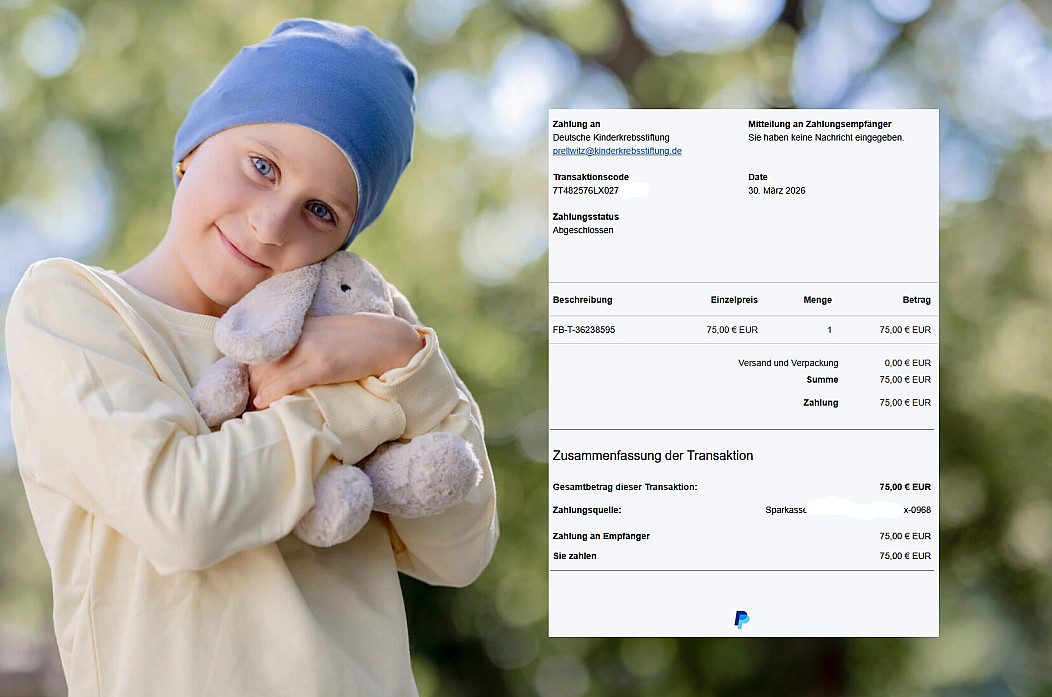Click the Beschreibung column header
The image size is (1052, 697).
pyautogui.click(x=582, y=300)
